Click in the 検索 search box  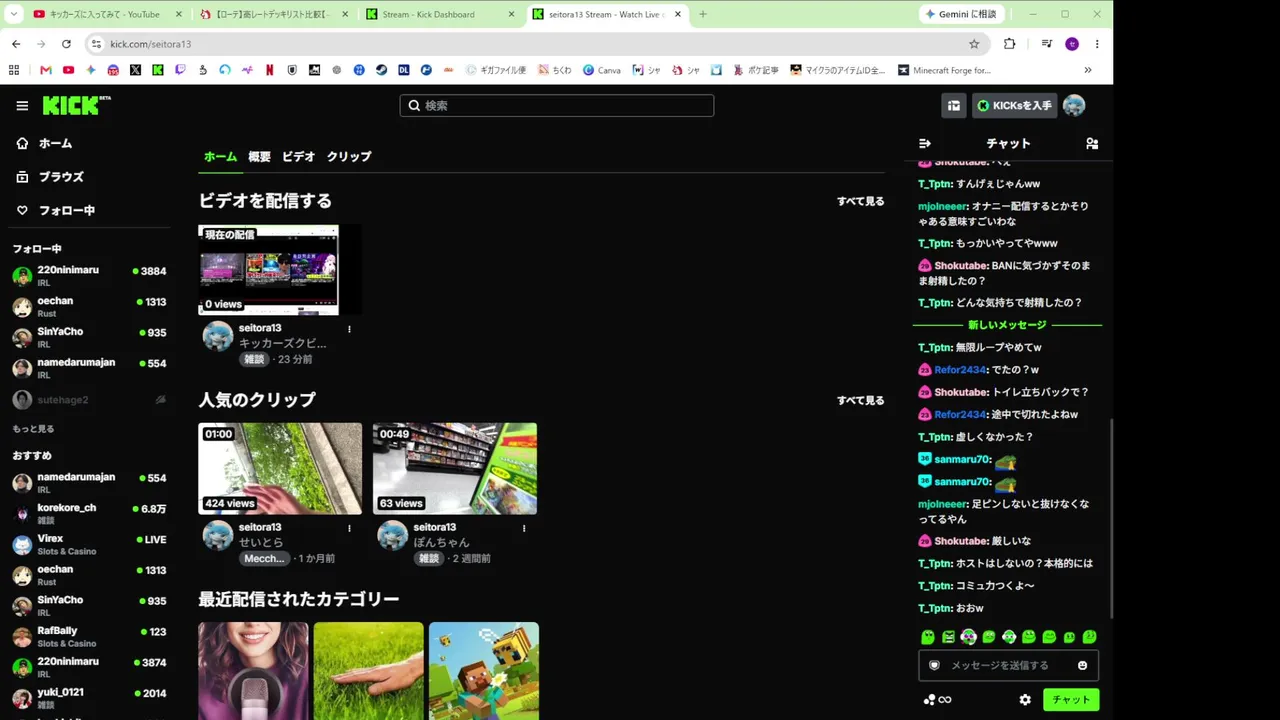(x=557, y=106)
